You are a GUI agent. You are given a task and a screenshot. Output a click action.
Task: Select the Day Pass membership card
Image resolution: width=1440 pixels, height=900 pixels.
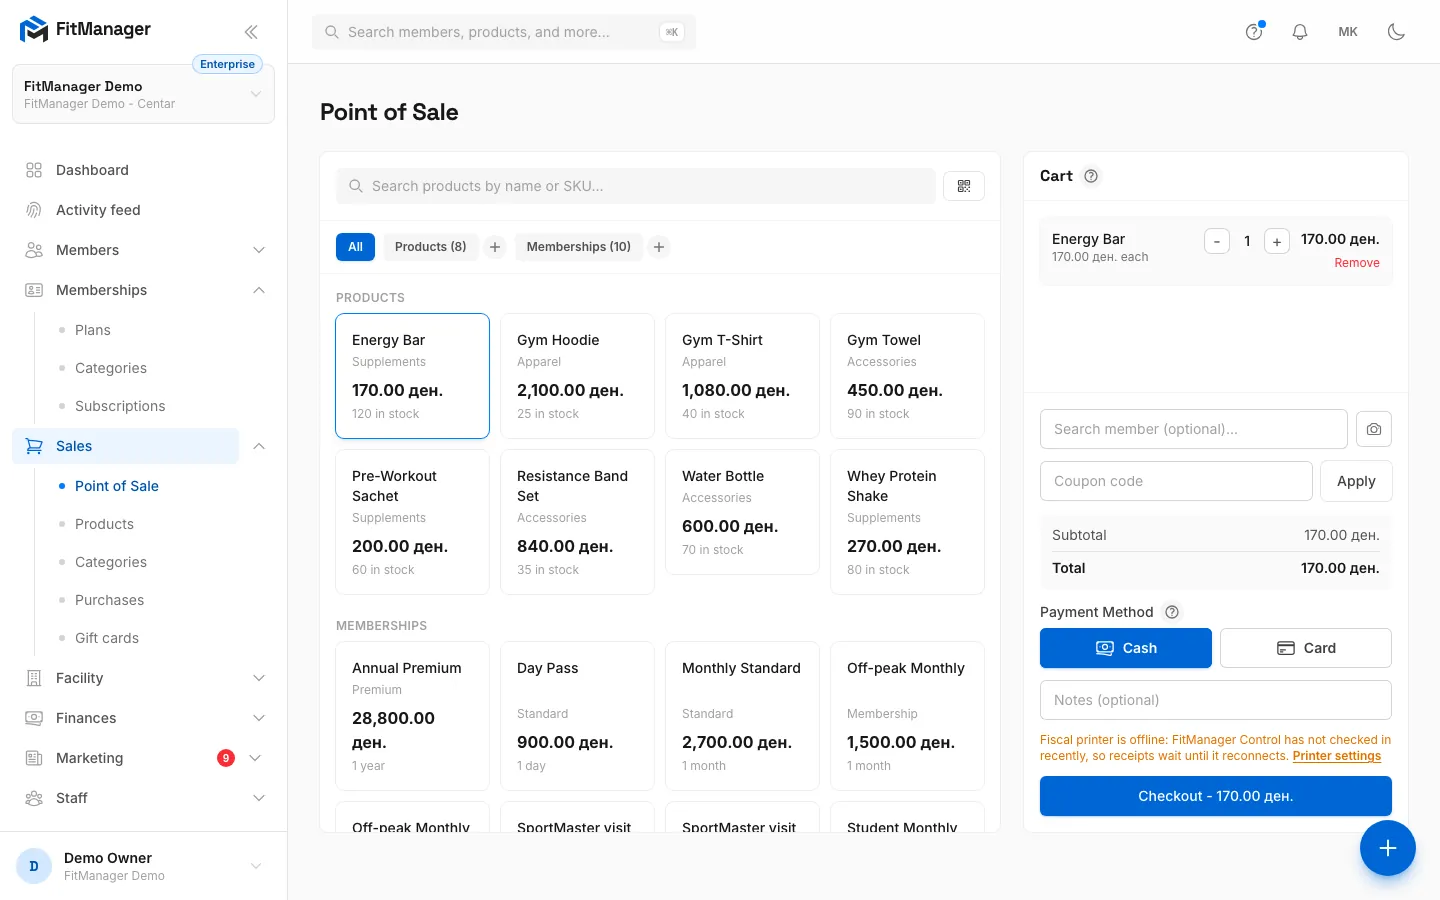tap(577, 716)
